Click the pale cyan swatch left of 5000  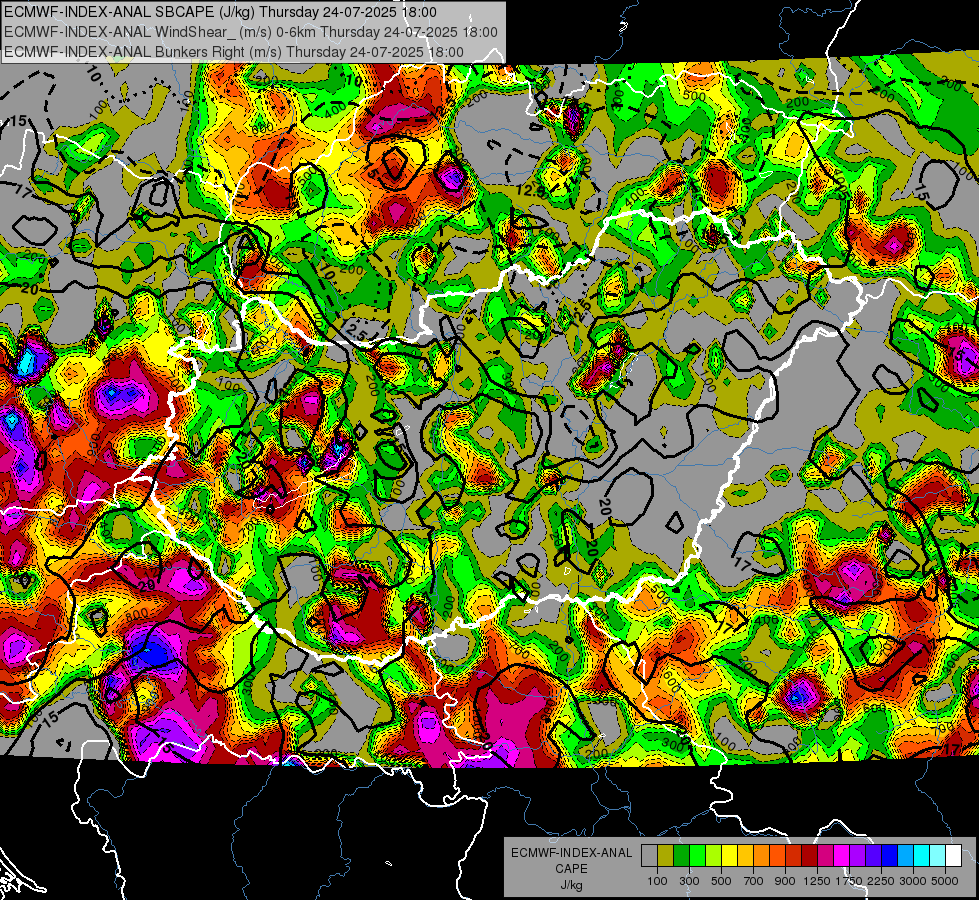(938, 856)
